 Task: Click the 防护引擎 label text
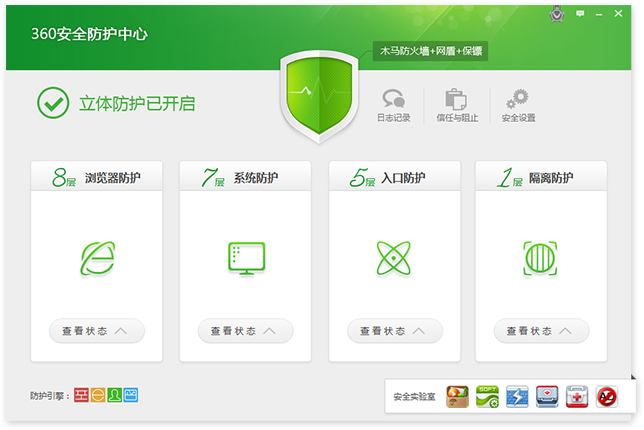(50, 396)
